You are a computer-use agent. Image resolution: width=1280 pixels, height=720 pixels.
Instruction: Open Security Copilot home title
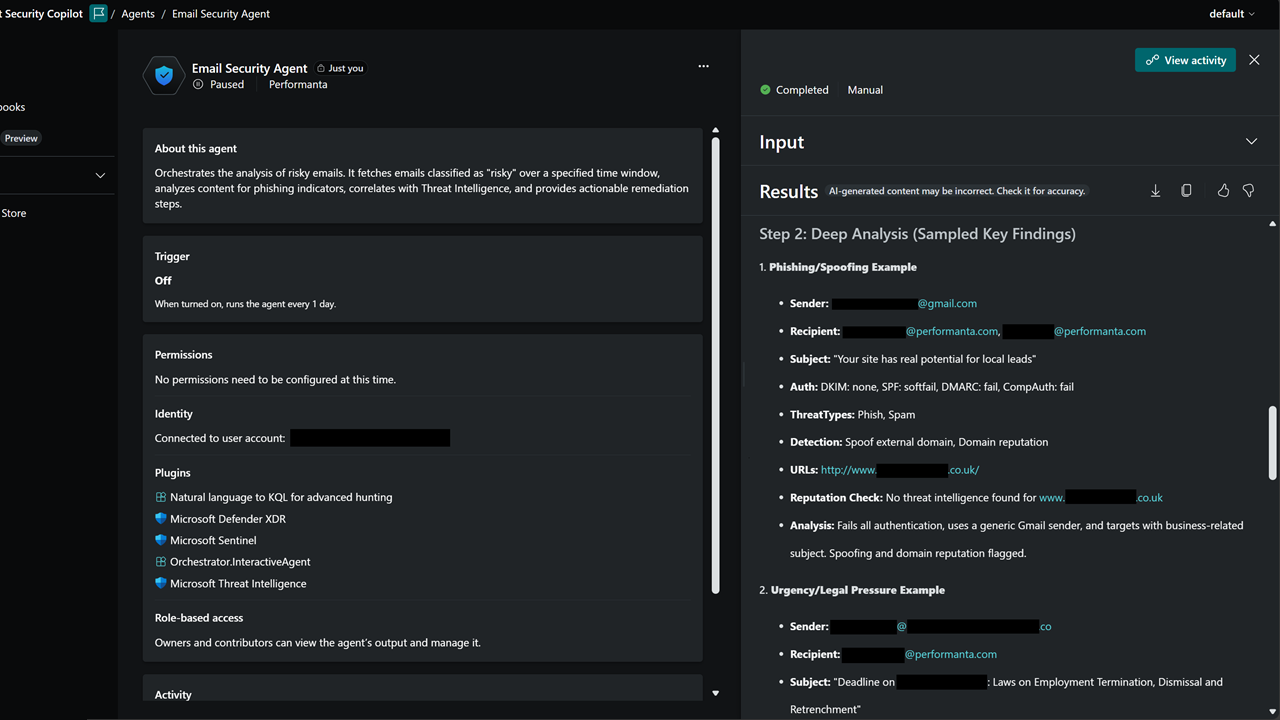[x=42, y=14]
